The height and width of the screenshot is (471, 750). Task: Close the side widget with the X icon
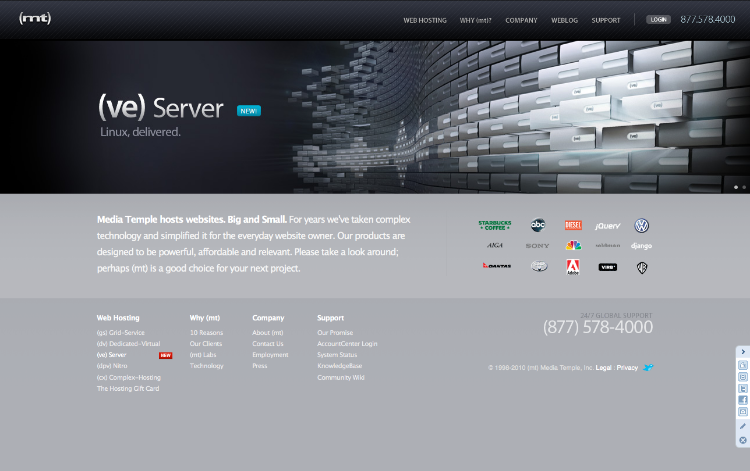coord(743,440)
